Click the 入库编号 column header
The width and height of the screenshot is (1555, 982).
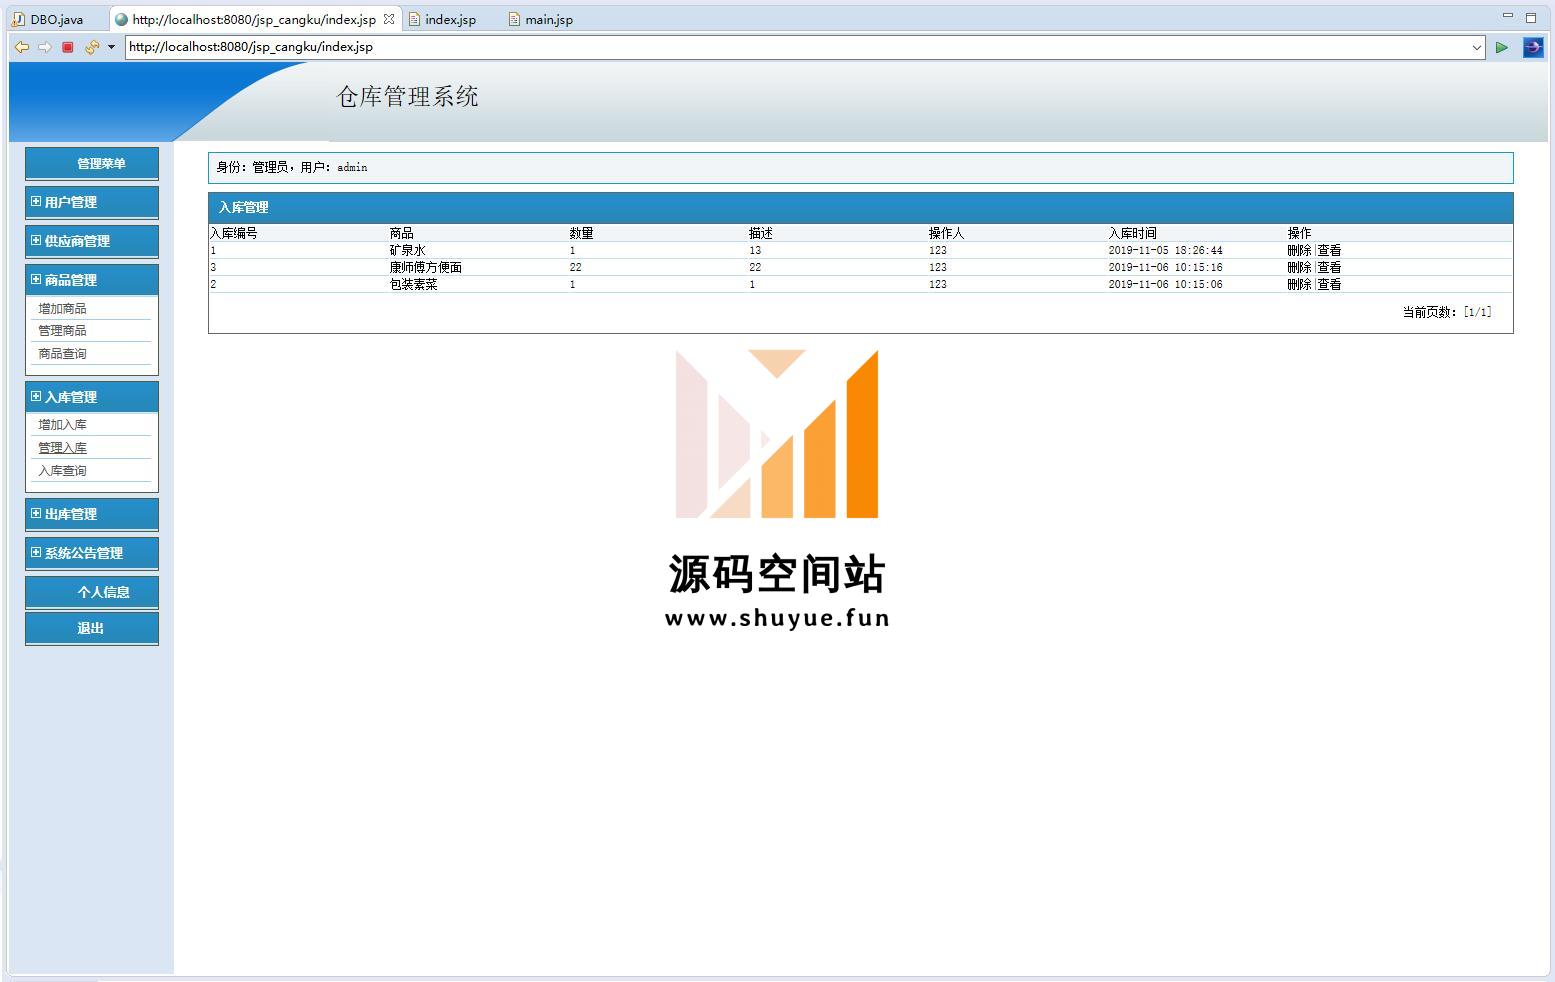click(x=234, y=233)
